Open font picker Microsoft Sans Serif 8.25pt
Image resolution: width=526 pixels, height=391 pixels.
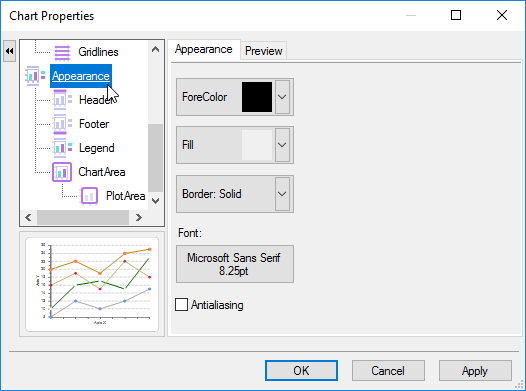(x=235, y=264)
